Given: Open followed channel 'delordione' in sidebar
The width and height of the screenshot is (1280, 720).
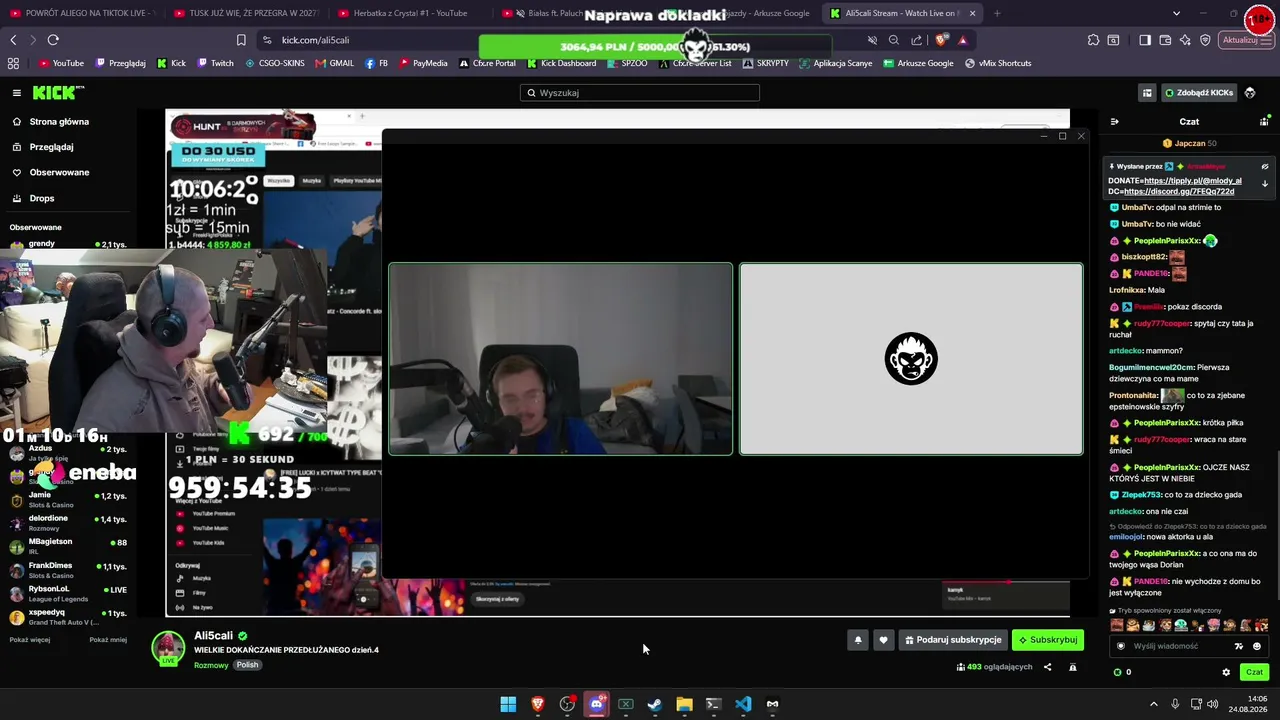Looking at the screenshot, I should point(68,523).
